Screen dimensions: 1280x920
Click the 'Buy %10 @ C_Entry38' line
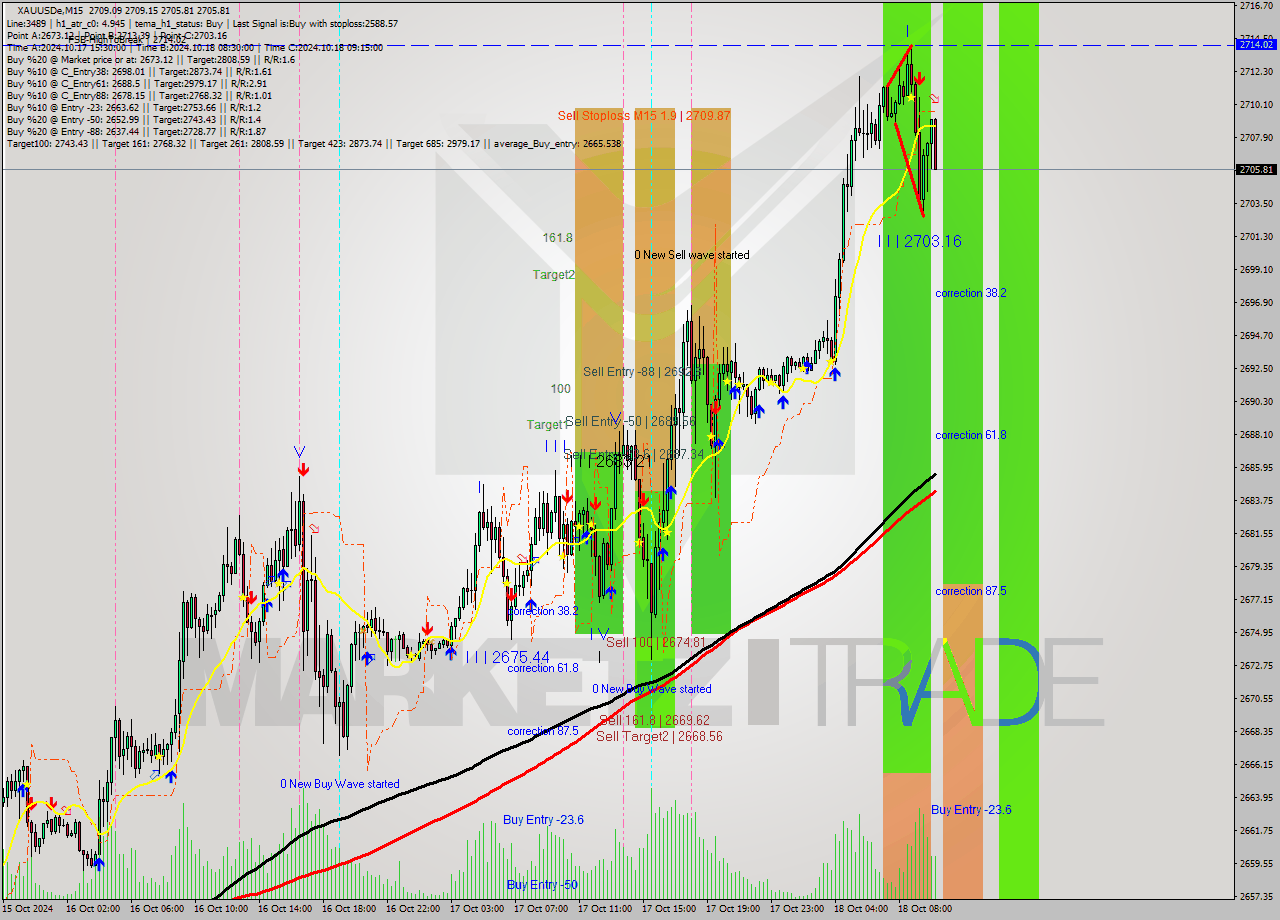coord(140,71)
